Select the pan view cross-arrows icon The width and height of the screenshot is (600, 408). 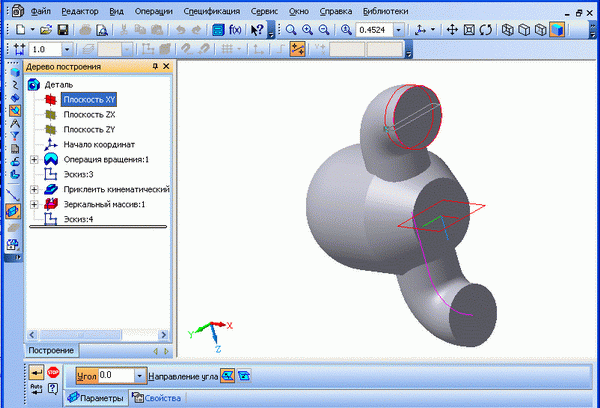452,29
